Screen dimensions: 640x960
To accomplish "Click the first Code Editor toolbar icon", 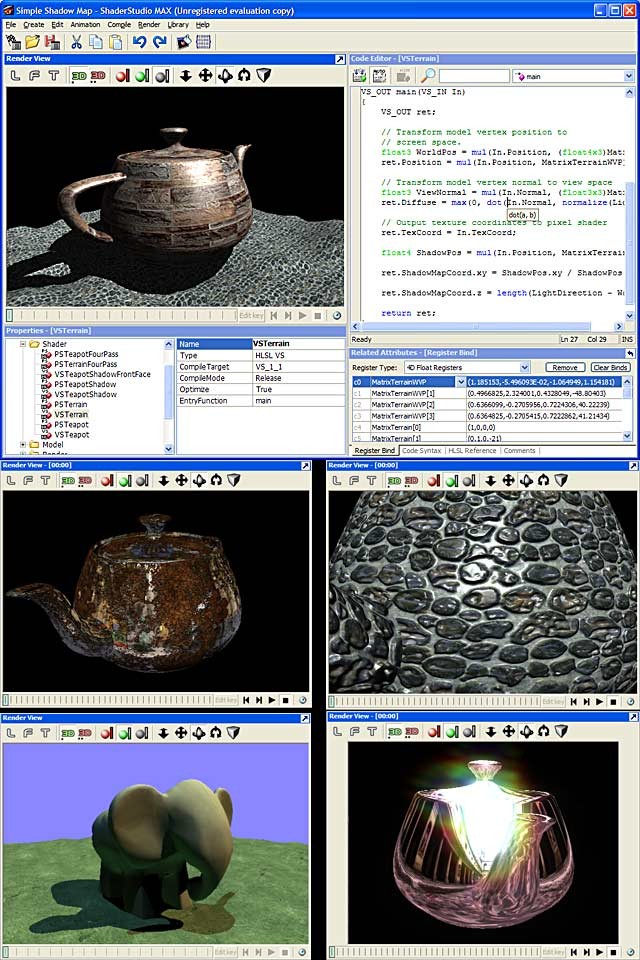I will tap(360, 75).
